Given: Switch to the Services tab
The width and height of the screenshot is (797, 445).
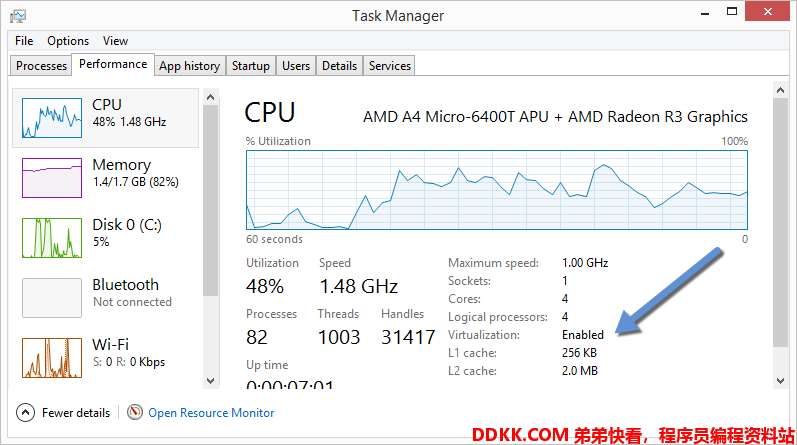Looking at the screenshot, I should point(390,66).
